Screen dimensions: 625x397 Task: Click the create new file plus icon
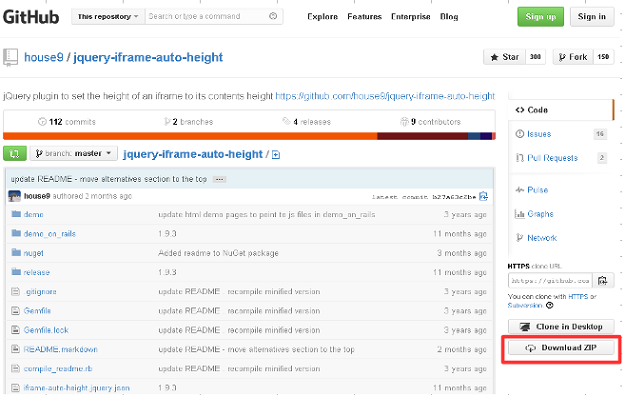pos(276,155)
